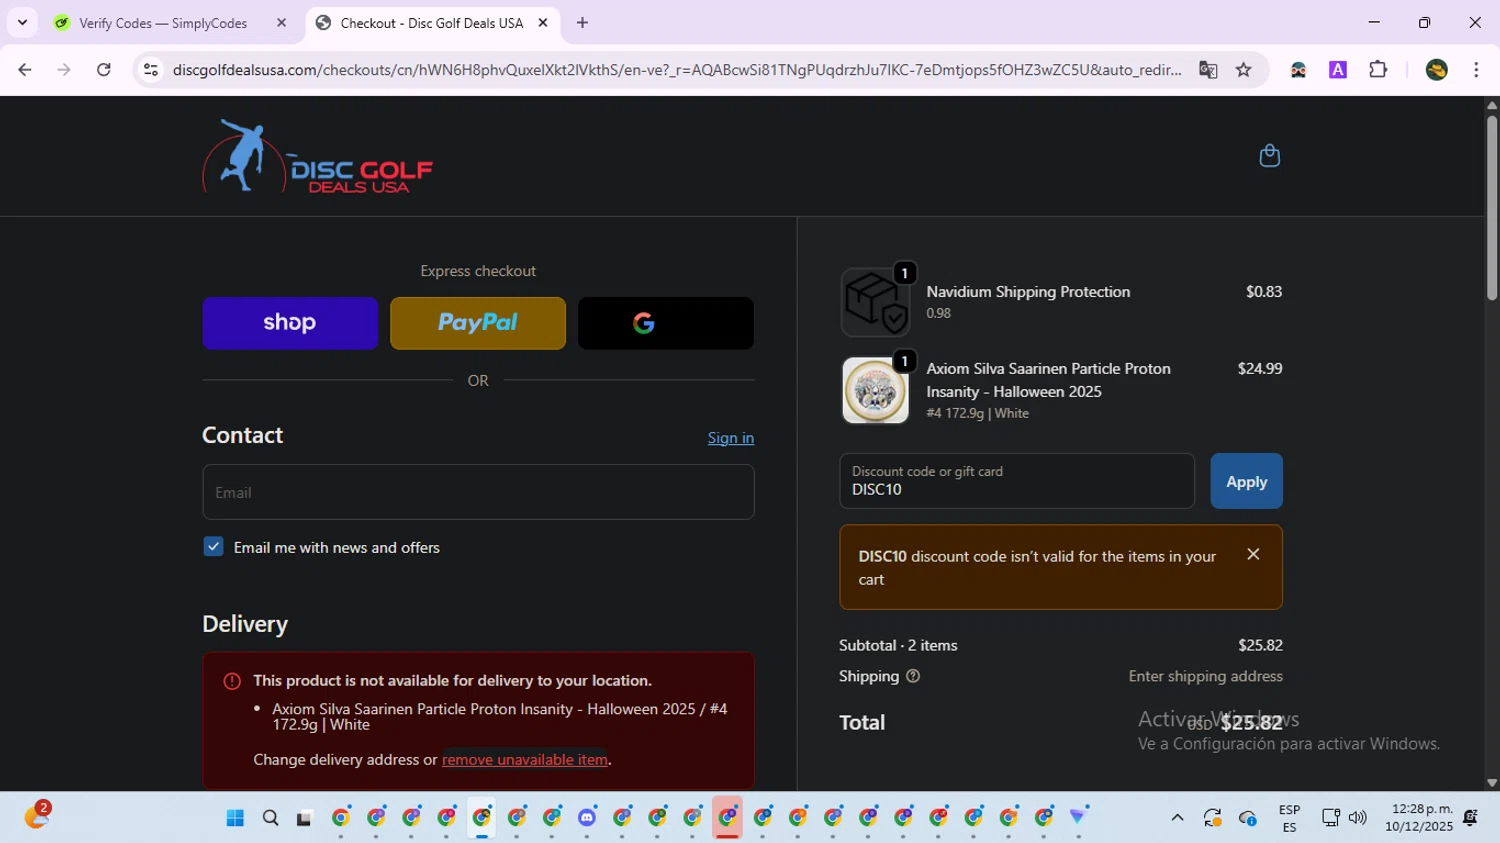Close the Verify Codes — SimplyCodes tab
This screenshot has width=1500, height=843.
[281, 23]
